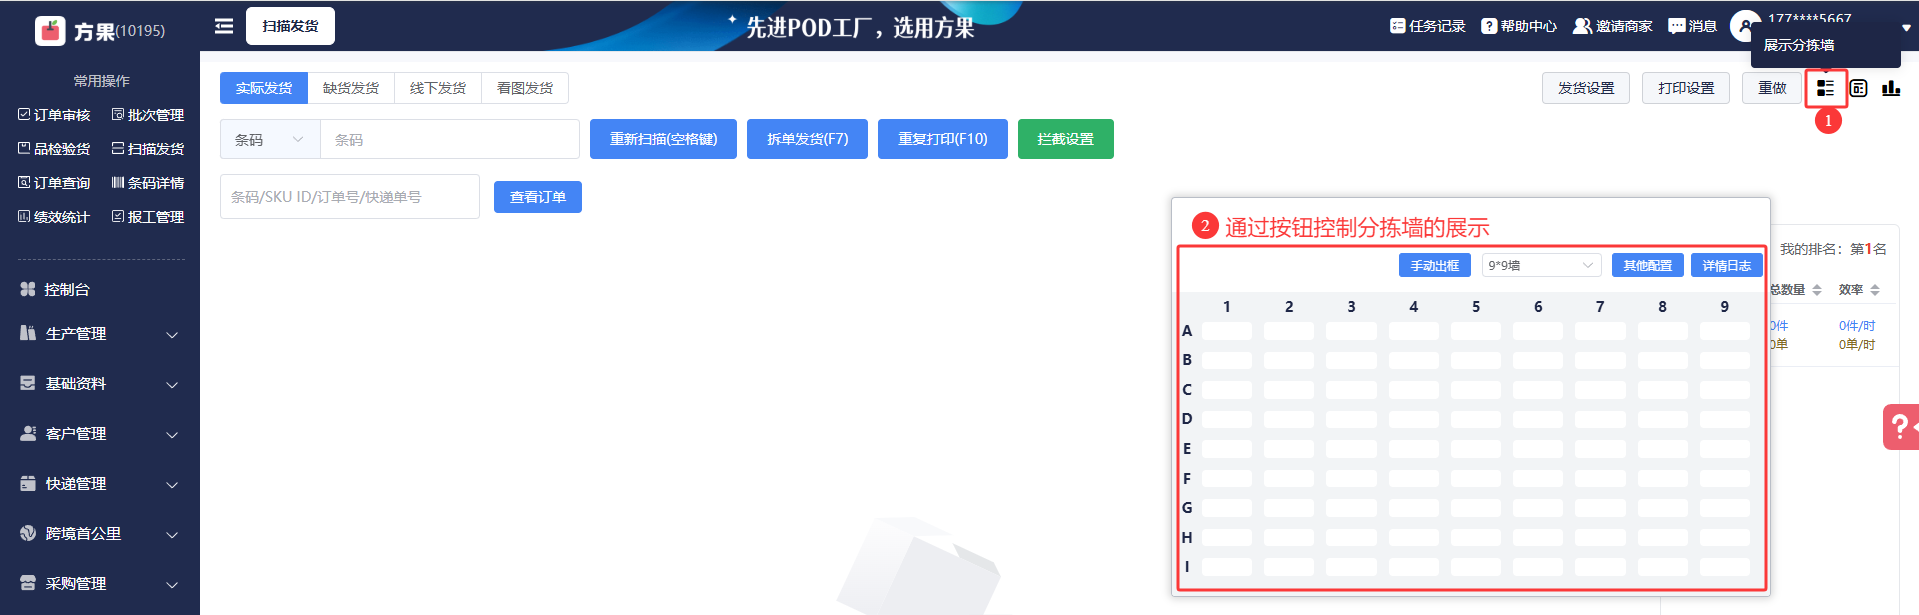The image size is (1919, 615).
Task: Open the account dropdown arrow at top right
Action: [x=1906, y=28]
